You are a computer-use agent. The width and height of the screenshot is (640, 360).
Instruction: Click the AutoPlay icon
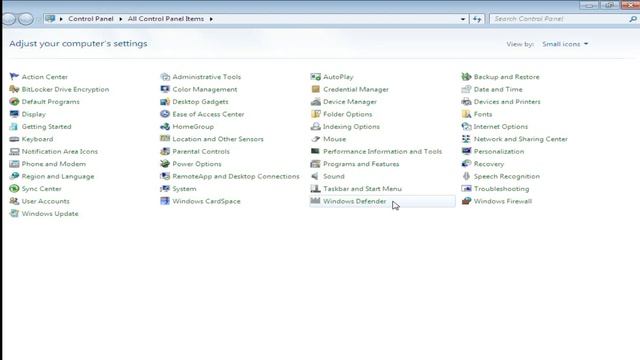pyautogui.click(x=316, y=77)
